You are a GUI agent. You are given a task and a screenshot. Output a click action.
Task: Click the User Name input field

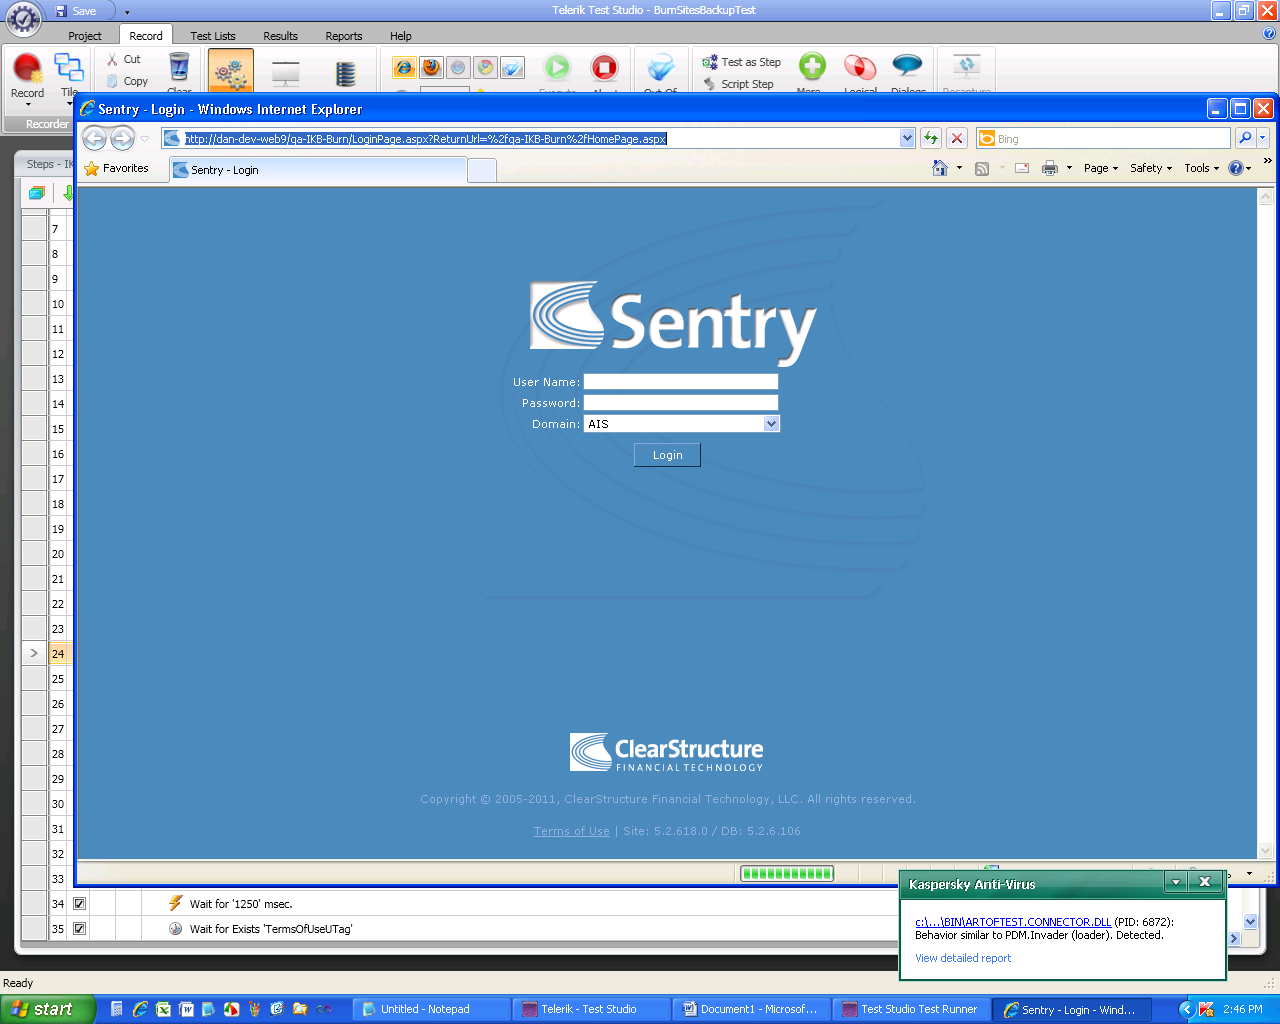coord(681,382)
